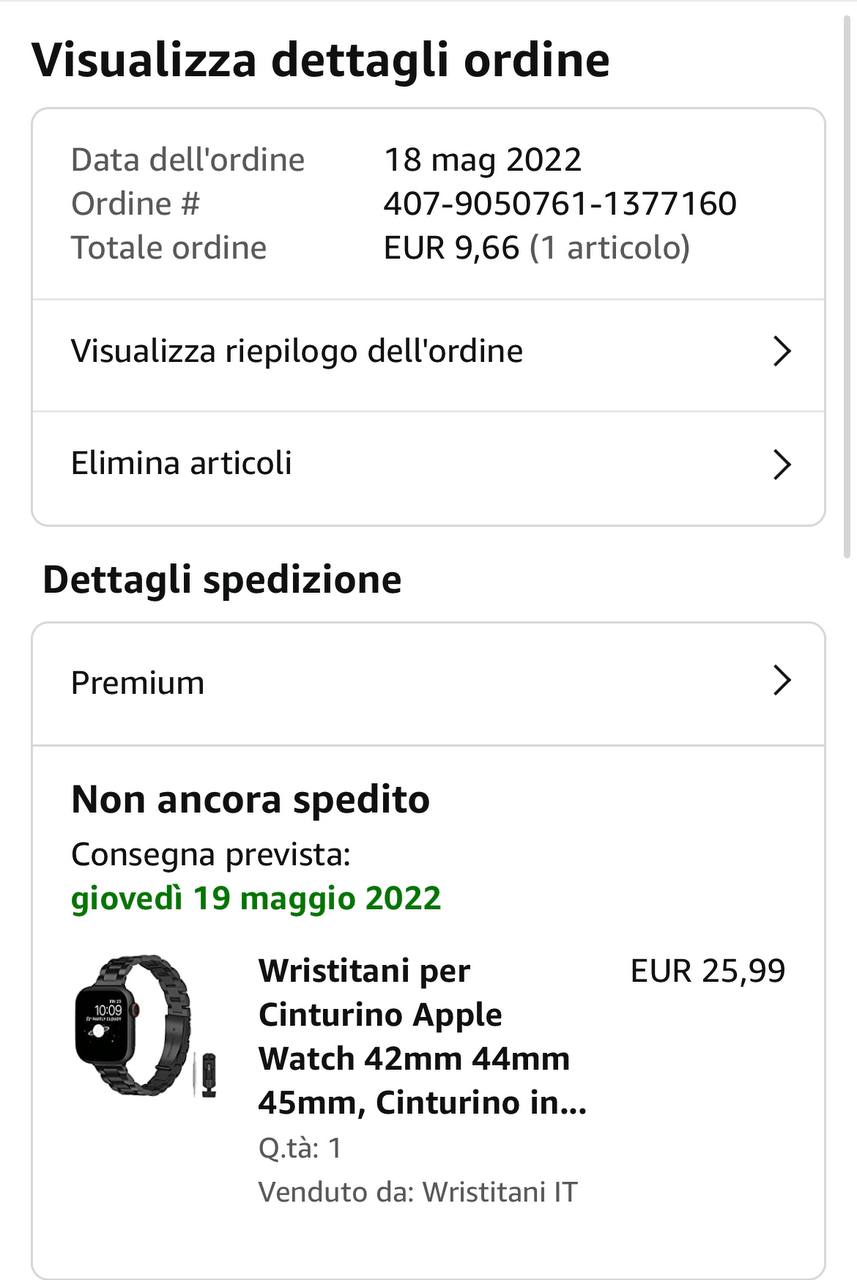Viewport: 857px width, 1280px height.
Task: Tap the Premium shipping label
Action: point(137,683)
